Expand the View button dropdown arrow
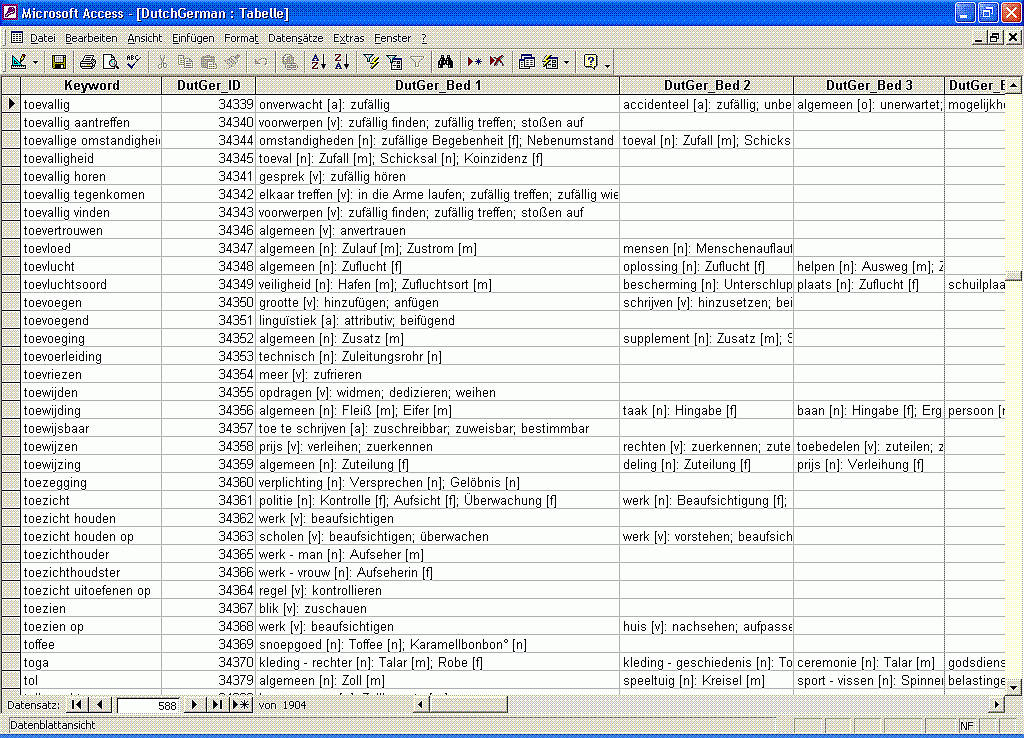This screenshot has width=1024, height=738. tap(35, 63)
